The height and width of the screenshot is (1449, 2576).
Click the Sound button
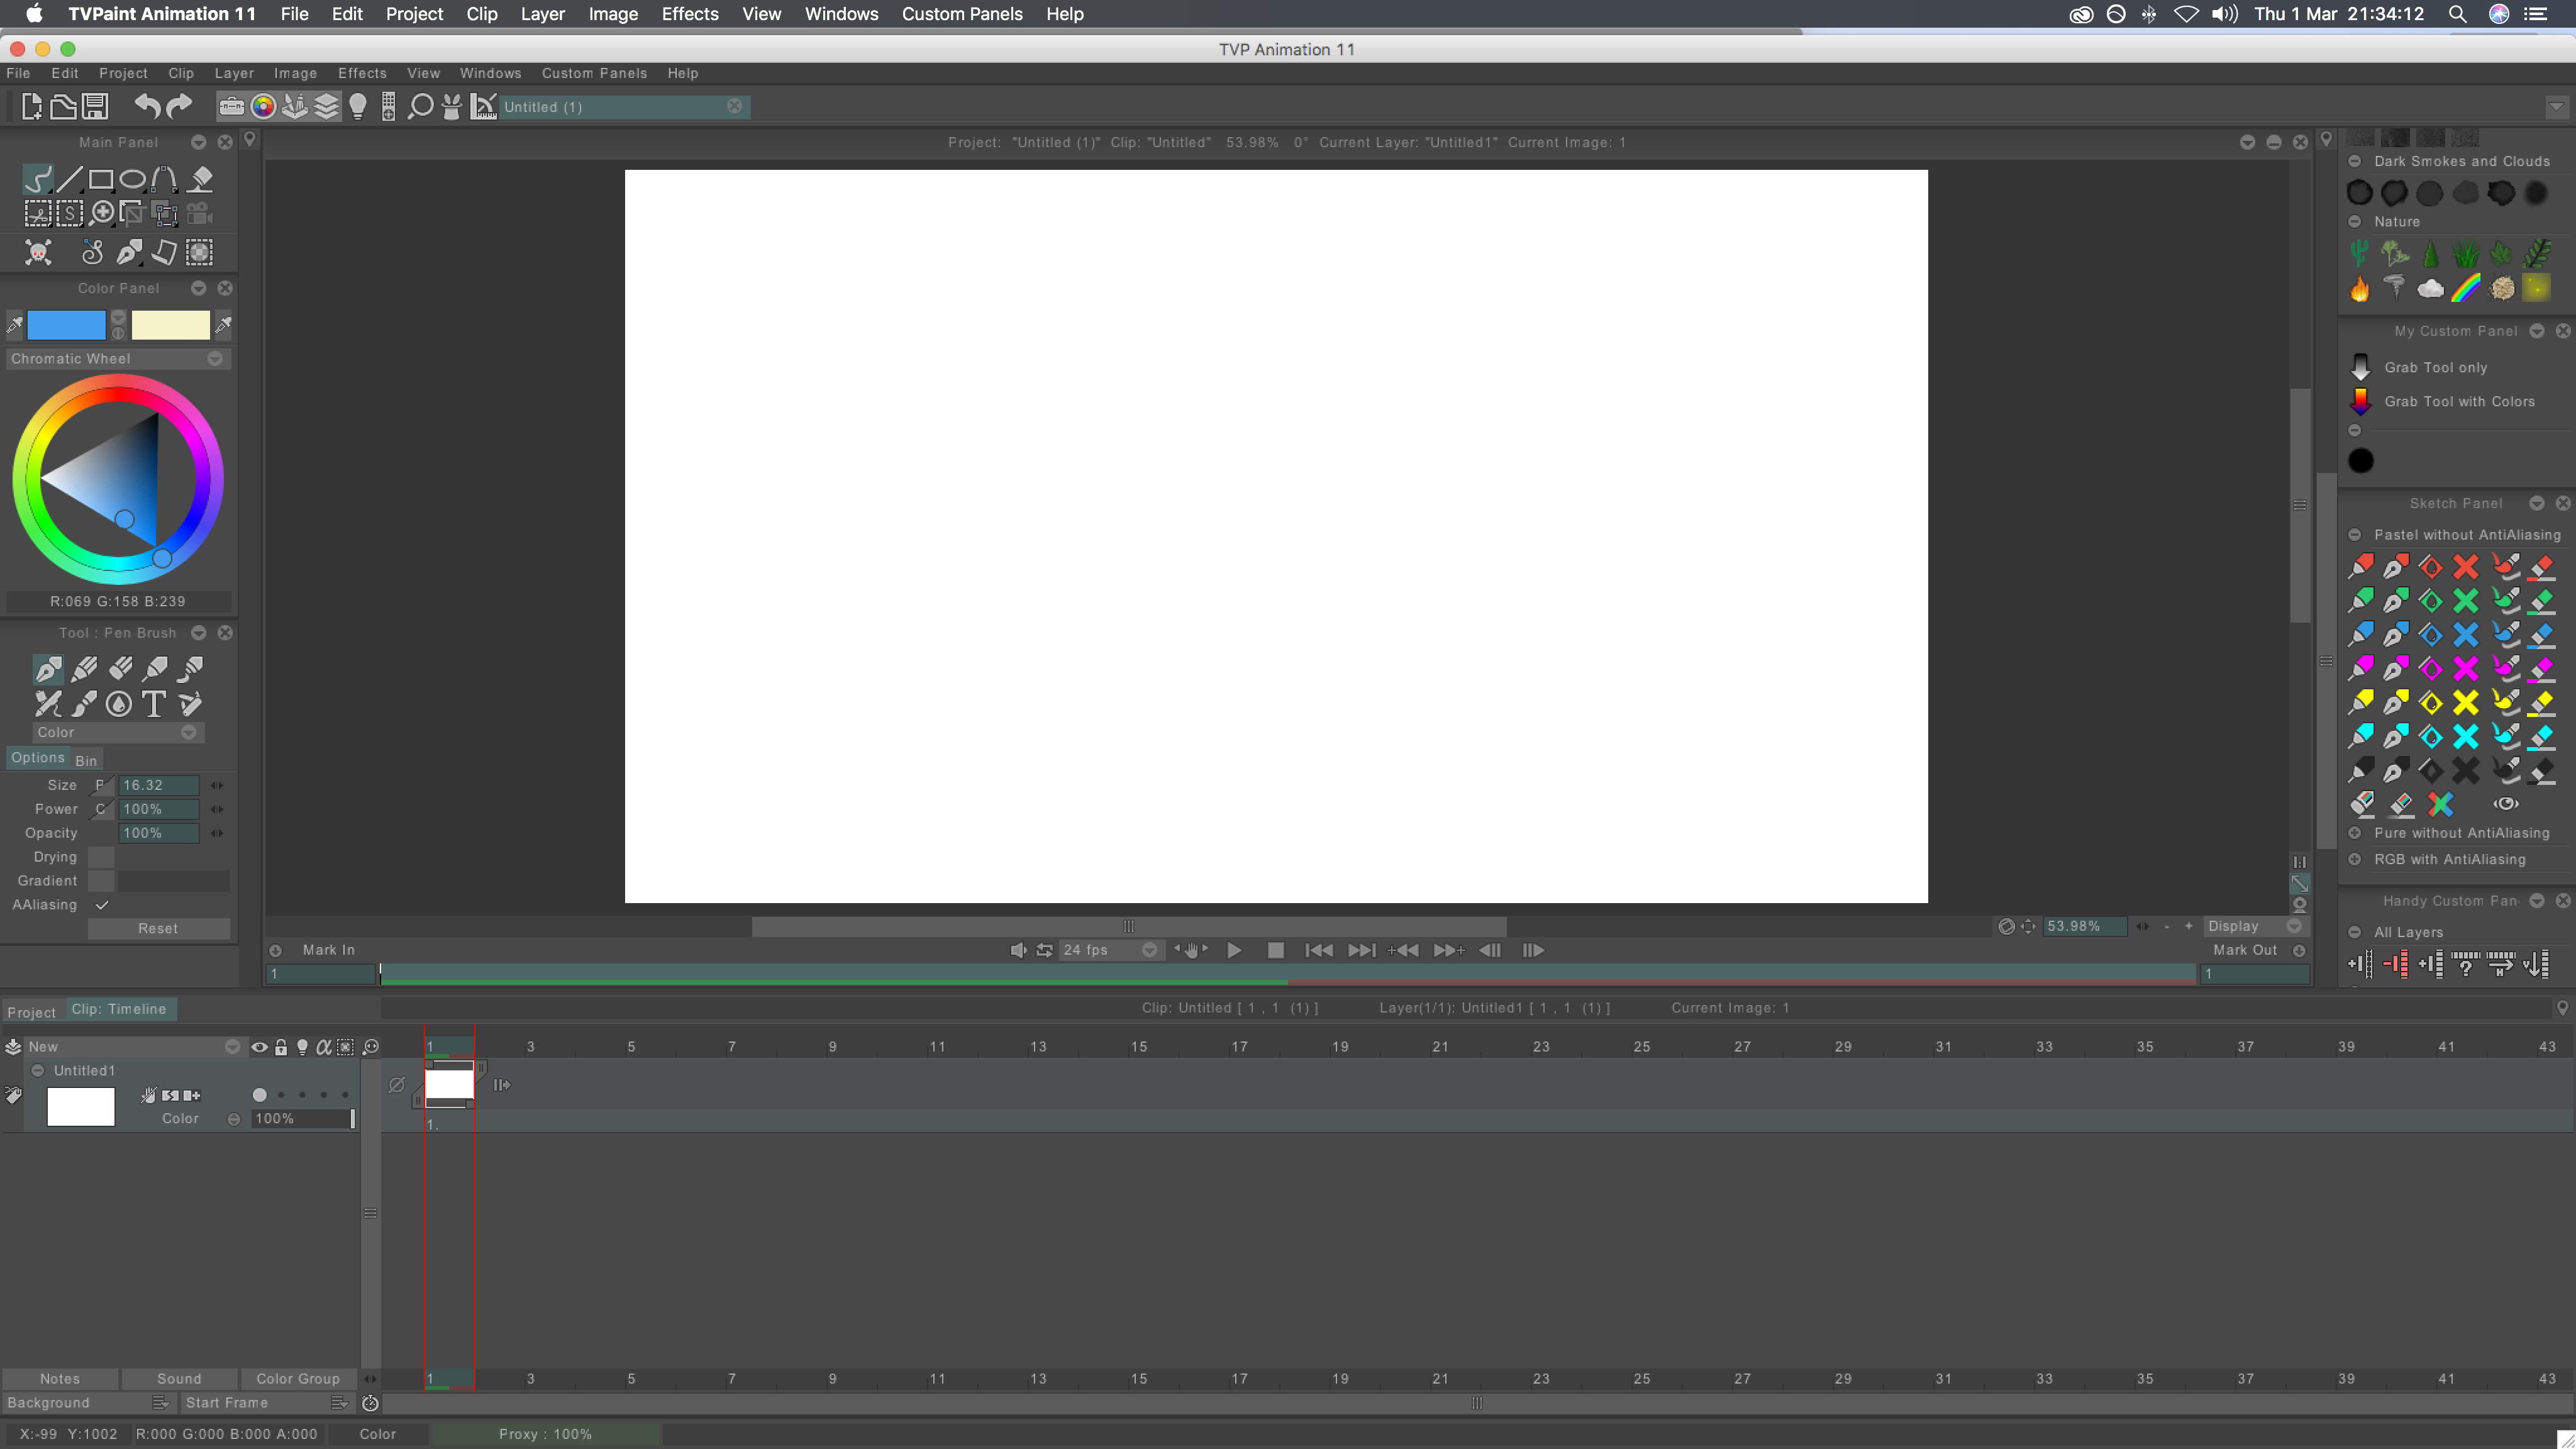179,1379
